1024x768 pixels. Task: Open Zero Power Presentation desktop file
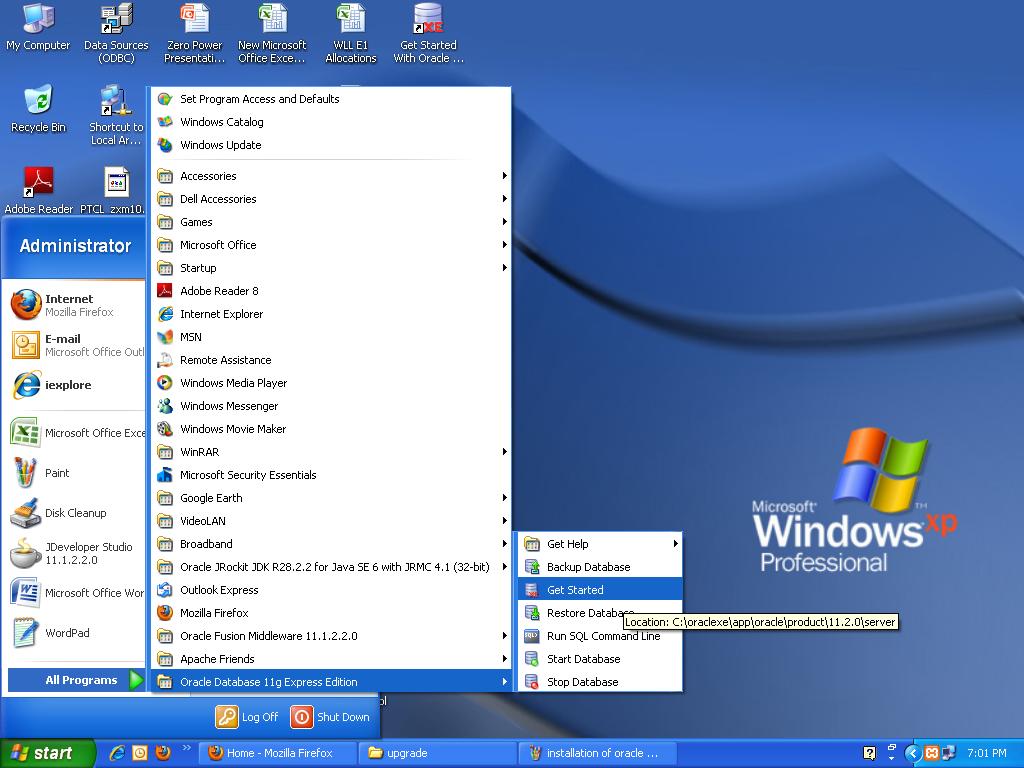pyautogui.click(x=195, y=33)
